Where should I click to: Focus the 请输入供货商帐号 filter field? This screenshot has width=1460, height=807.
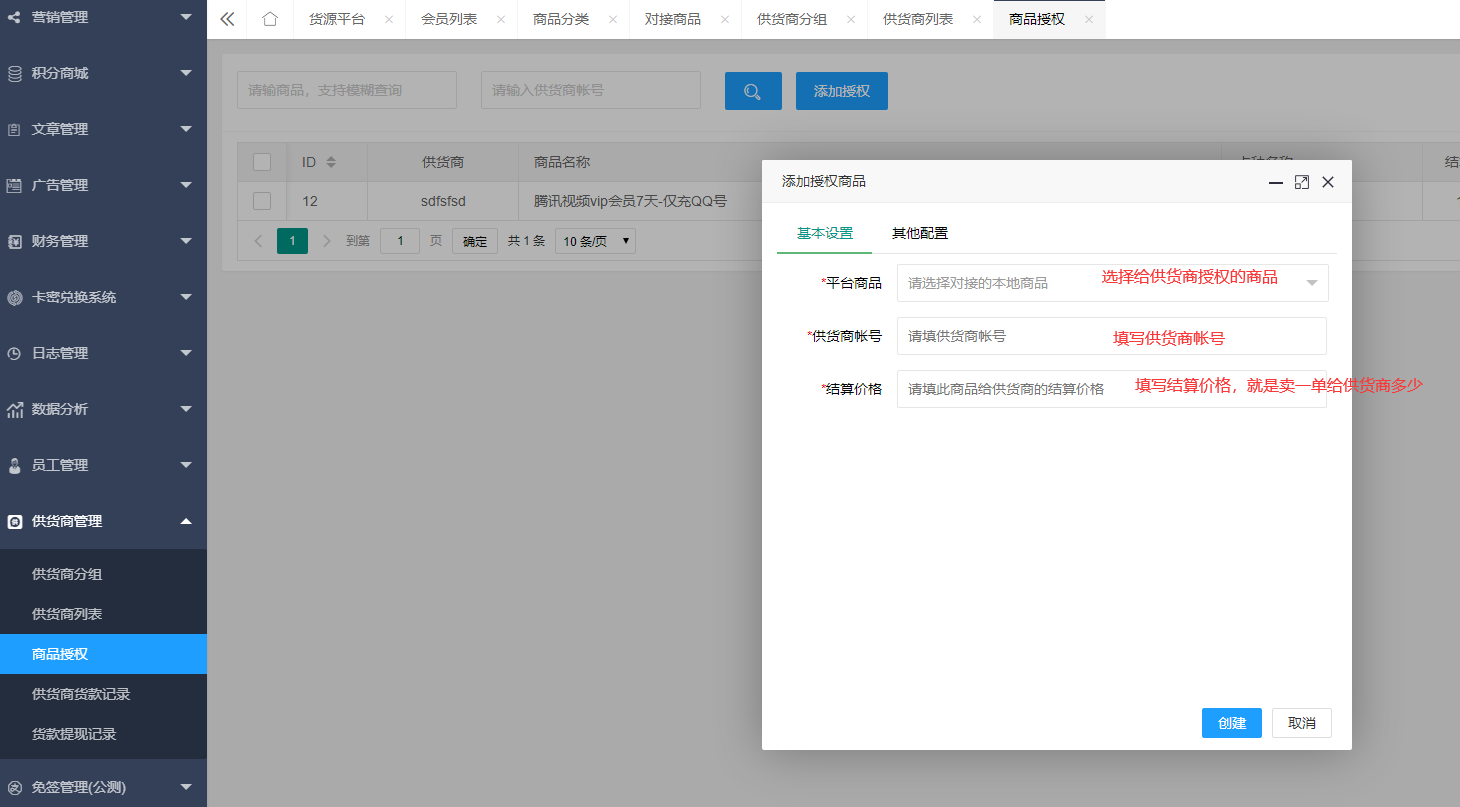(591, 90)
